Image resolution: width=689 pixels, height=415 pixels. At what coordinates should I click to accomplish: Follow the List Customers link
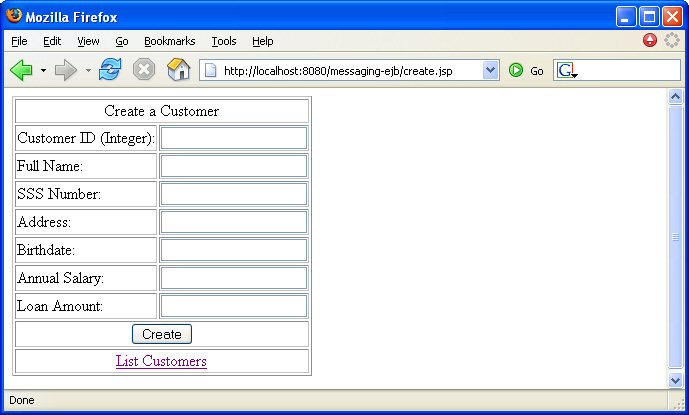(x=161, y=361)
